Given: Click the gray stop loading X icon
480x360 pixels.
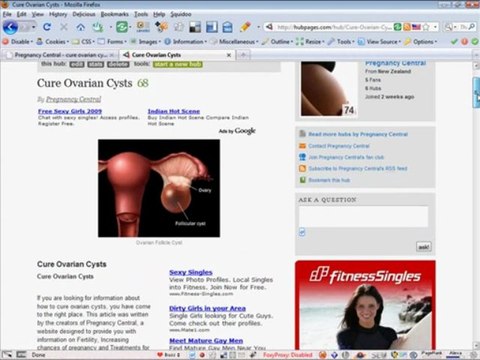Looking at the screenshot, I should click(x=64, y=27).
